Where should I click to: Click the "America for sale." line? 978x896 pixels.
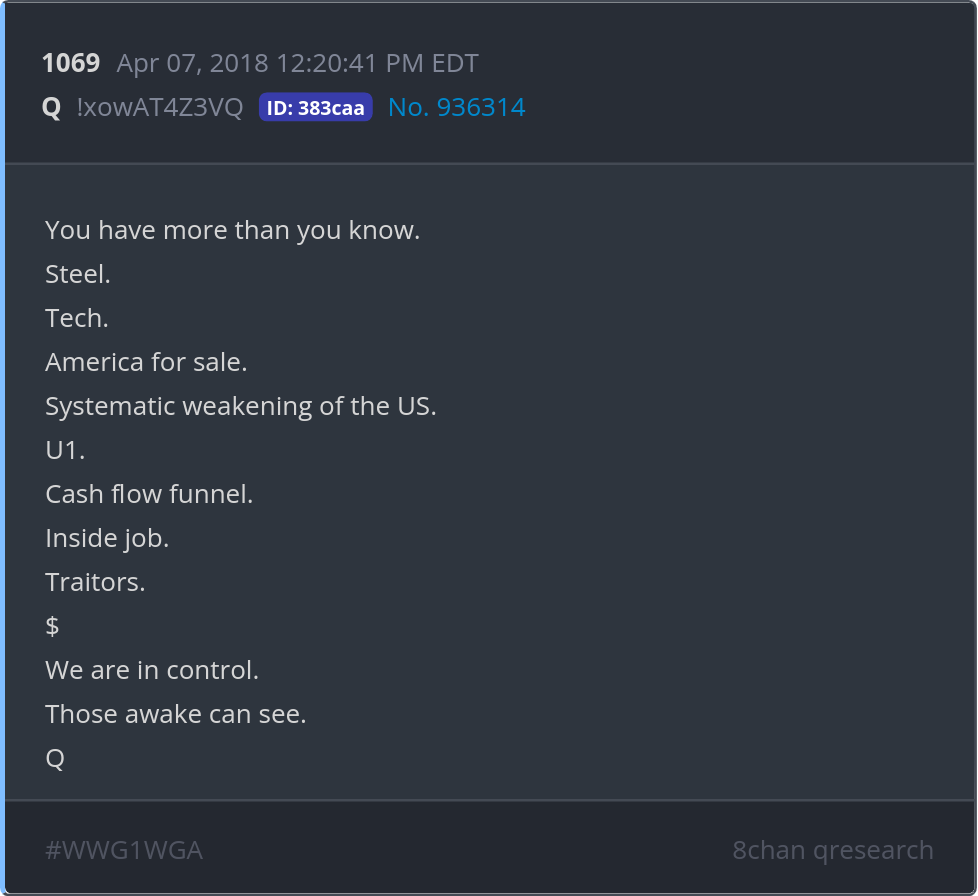click(146, 362)
